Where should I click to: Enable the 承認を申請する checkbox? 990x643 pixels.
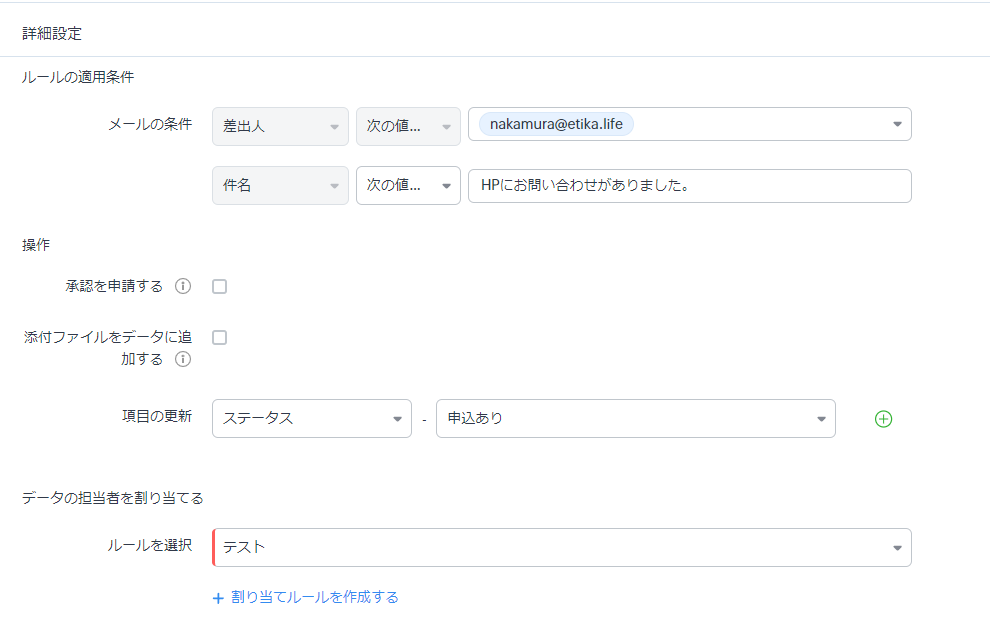pyautogui.click(x=220, y=287)
